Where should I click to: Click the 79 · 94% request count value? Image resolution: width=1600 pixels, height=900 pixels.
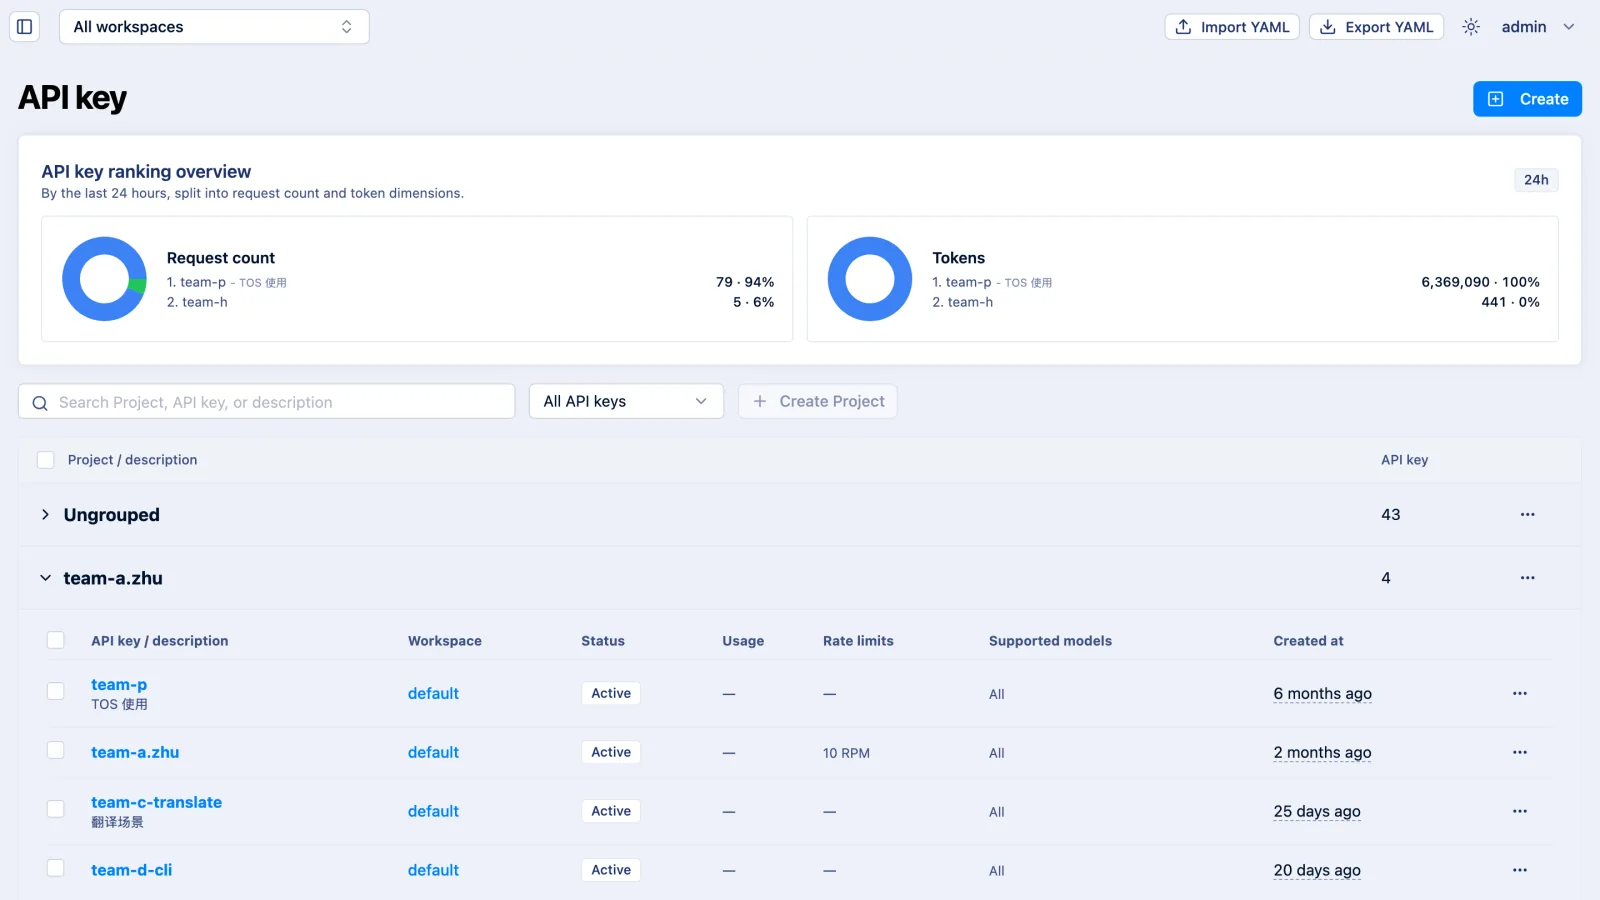[x=745, y=282]
